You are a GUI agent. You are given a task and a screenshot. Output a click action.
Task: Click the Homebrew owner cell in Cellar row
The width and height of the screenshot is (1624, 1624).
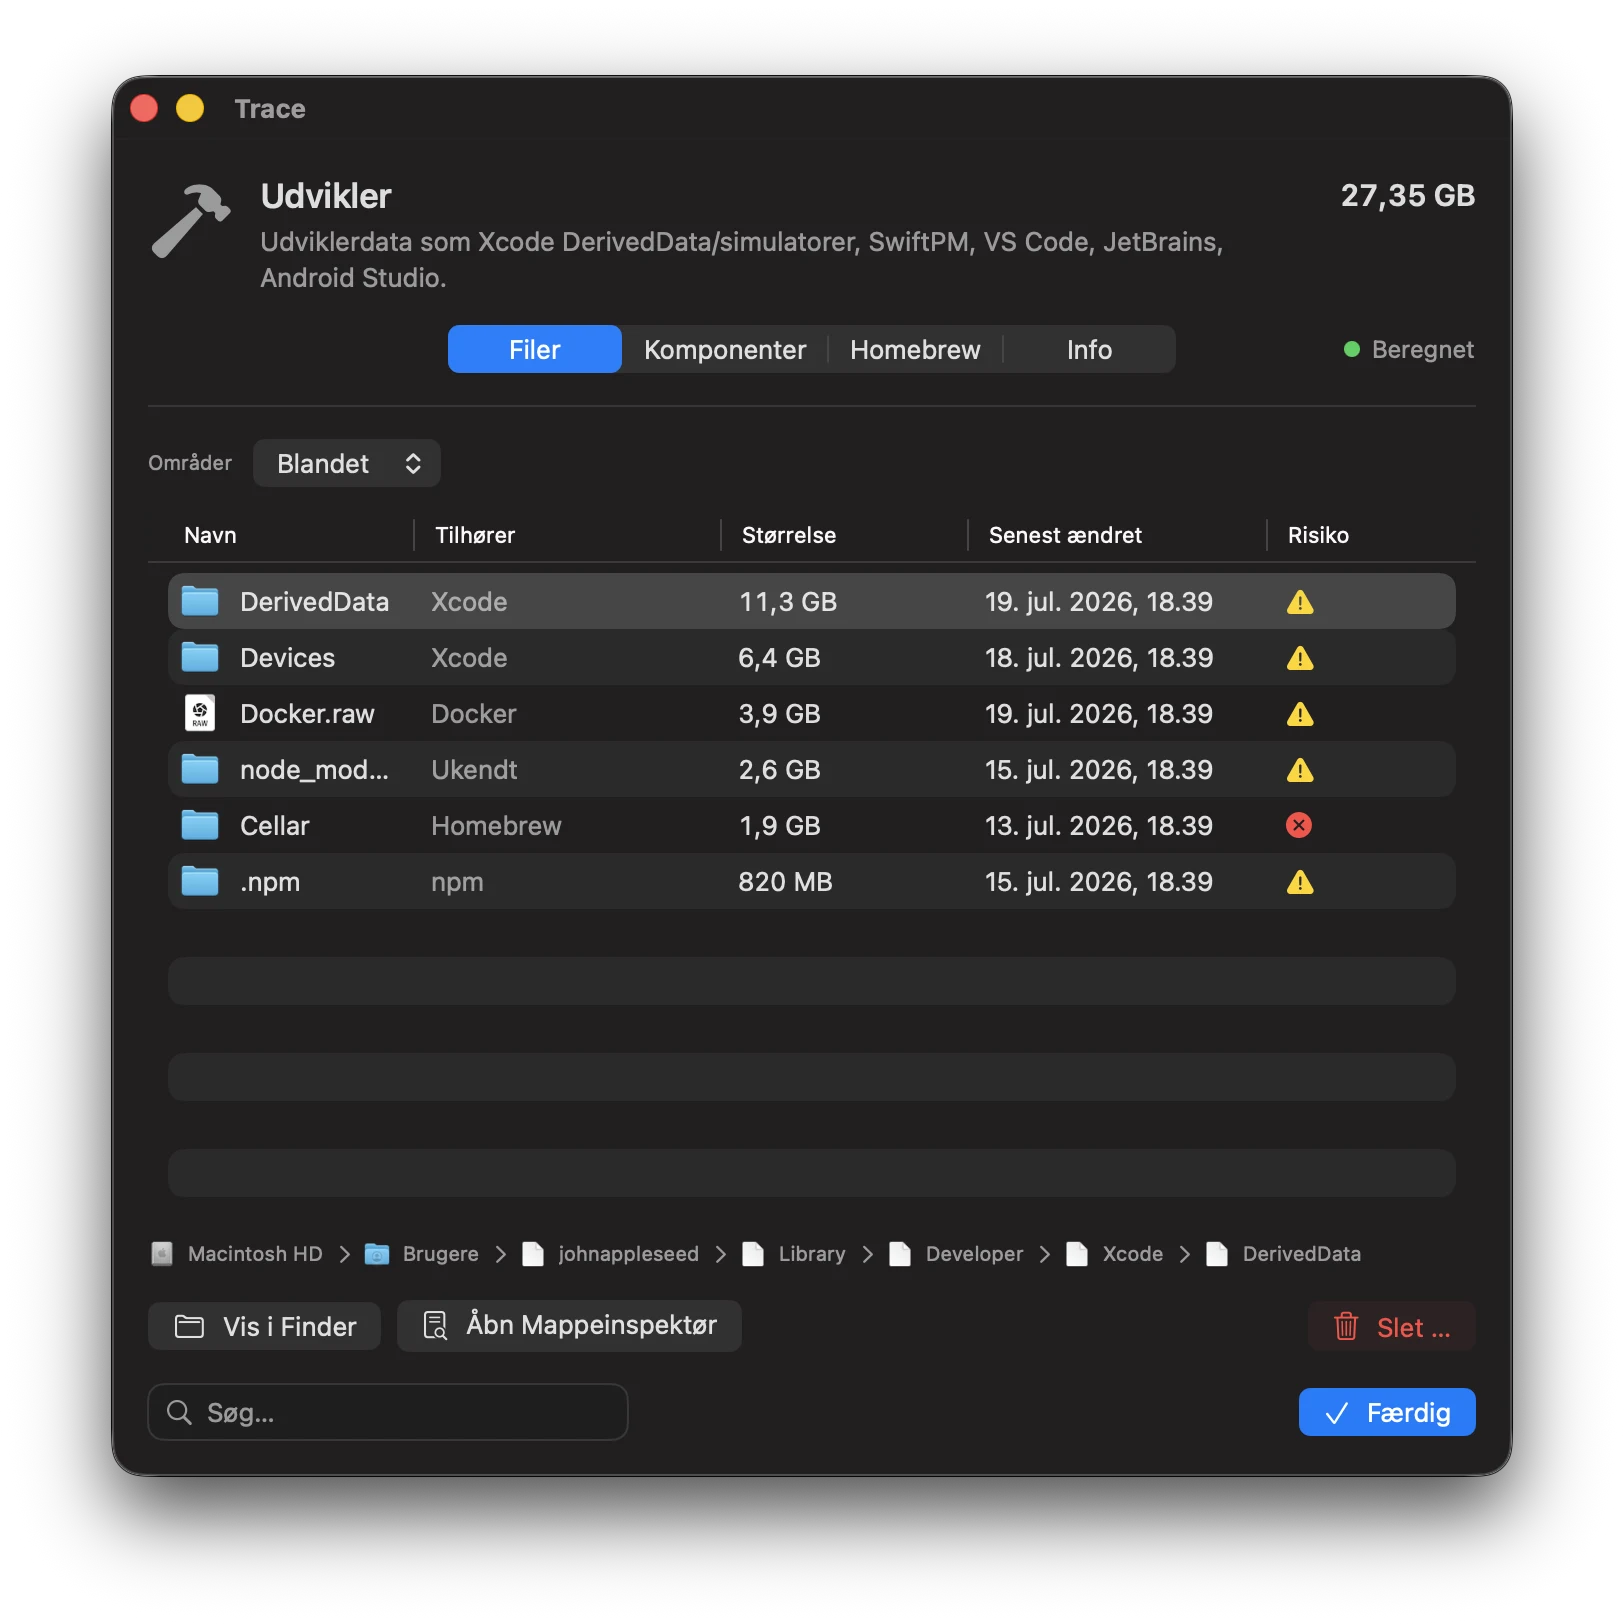(496, 826)
